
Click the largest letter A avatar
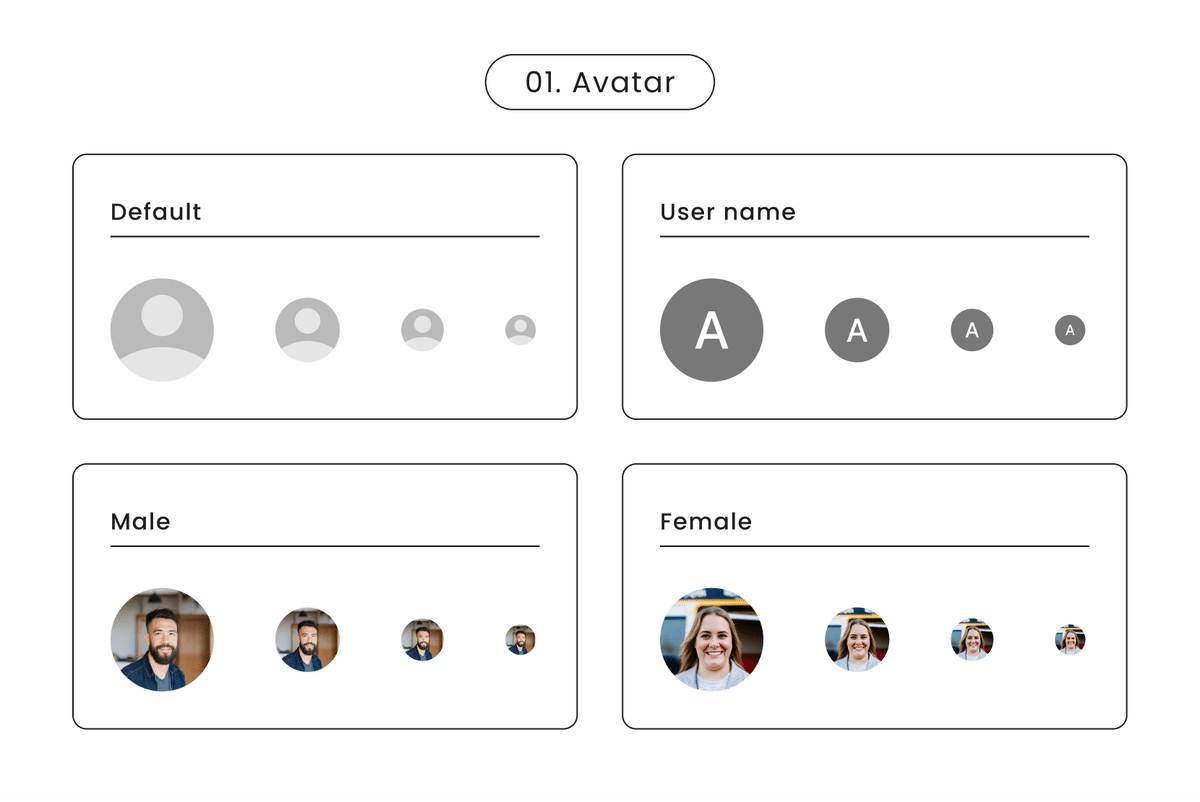tap(711, 330)
